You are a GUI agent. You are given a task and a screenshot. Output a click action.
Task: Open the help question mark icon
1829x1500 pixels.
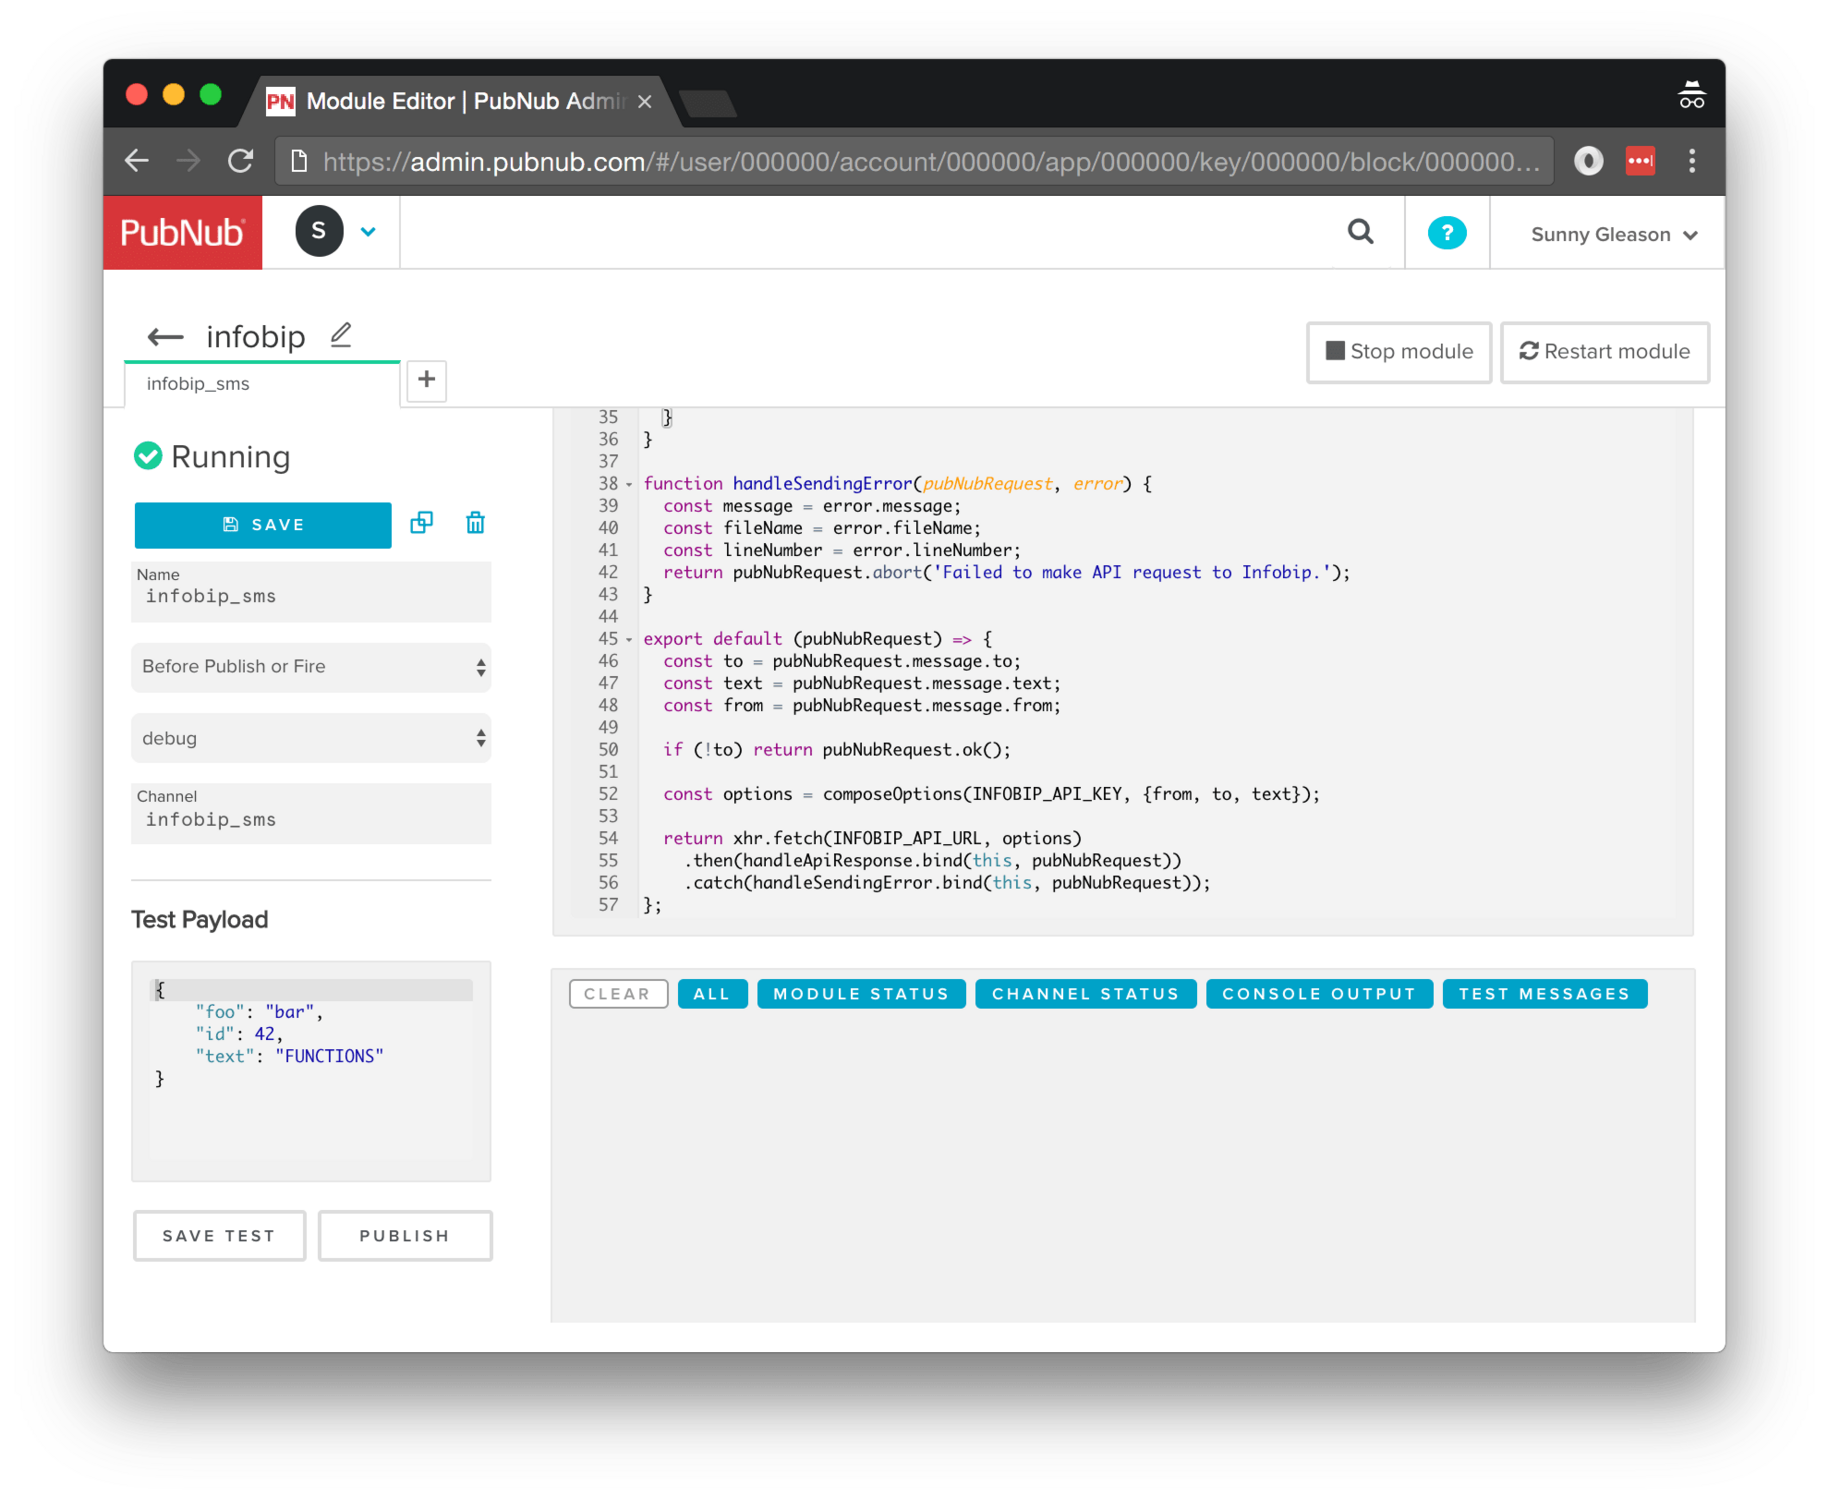coord(1446,233)
